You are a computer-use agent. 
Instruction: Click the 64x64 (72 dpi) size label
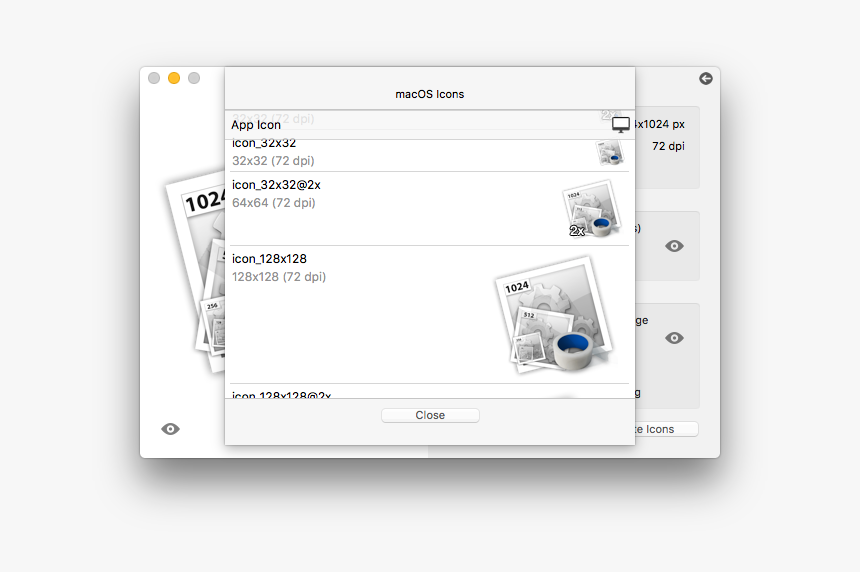tap(274, 203)
